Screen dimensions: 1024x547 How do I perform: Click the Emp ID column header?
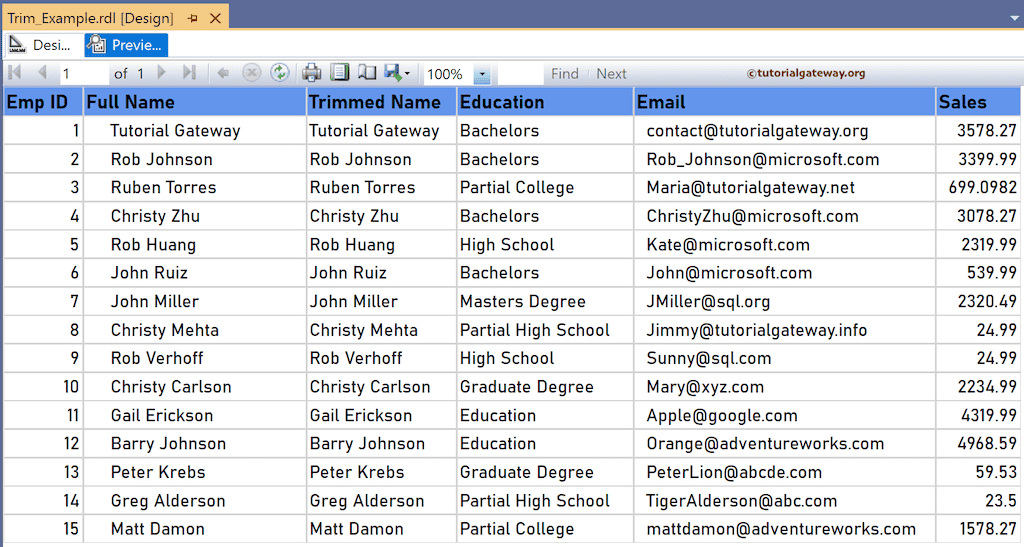pyautogui.click(x=43, y=102)
